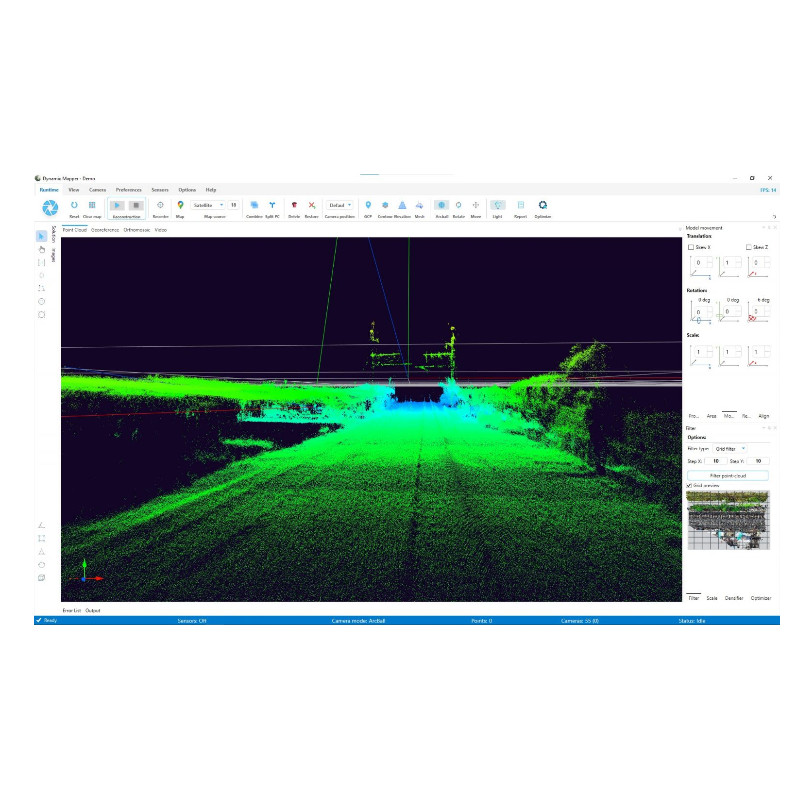Click the Combine point clouds icon

(254, 205)
